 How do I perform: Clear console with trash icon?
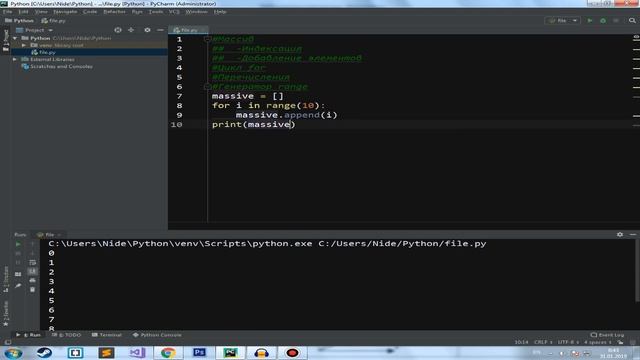(33, 290)
